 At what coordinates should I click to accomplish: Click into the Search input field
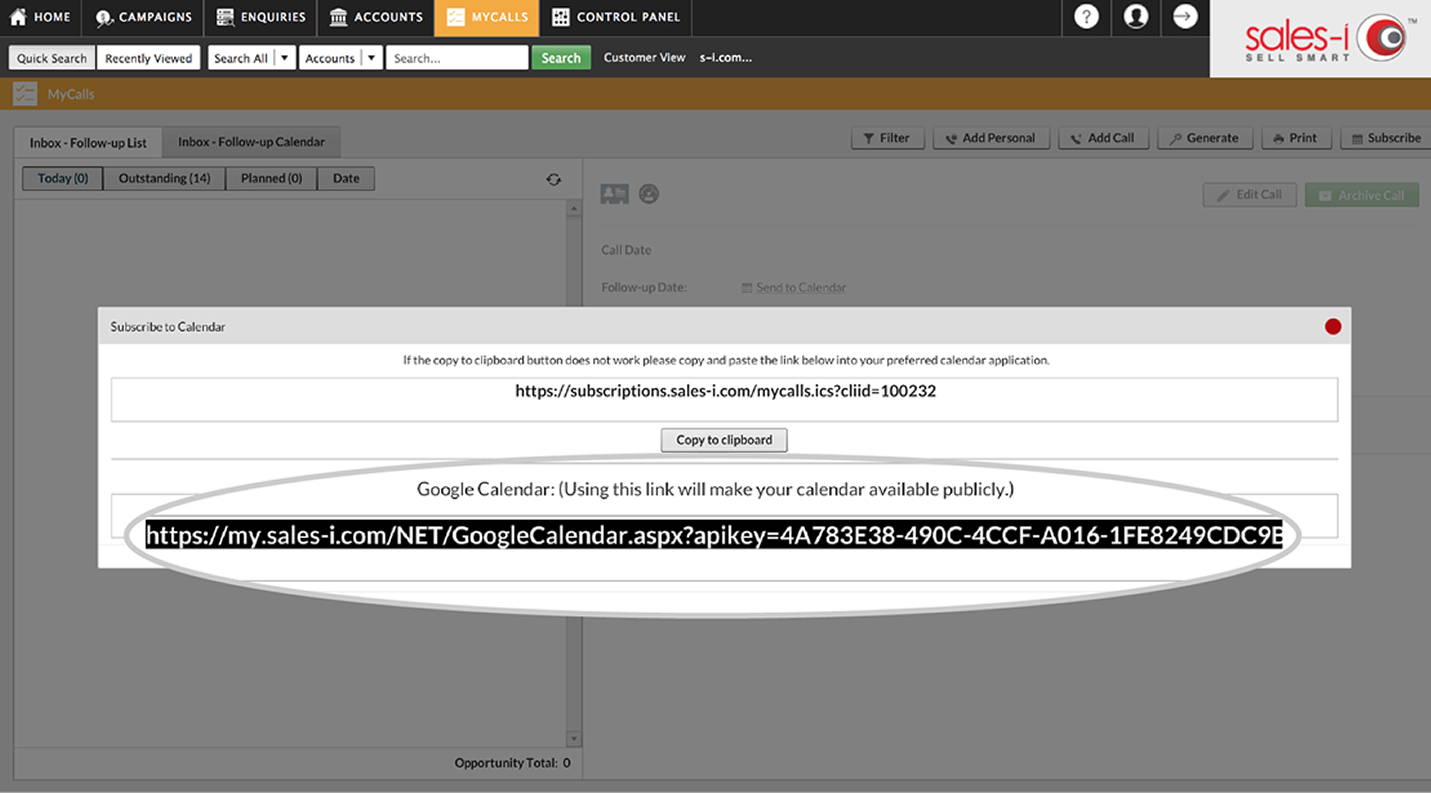click(x=457, y=58)
